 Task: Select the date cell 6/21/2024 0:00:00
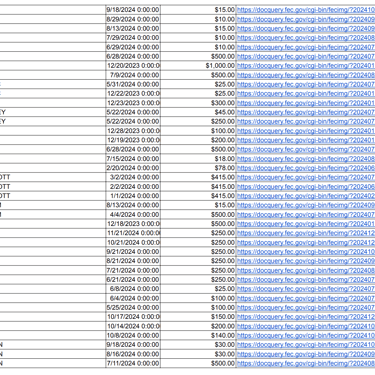(133, 280)
